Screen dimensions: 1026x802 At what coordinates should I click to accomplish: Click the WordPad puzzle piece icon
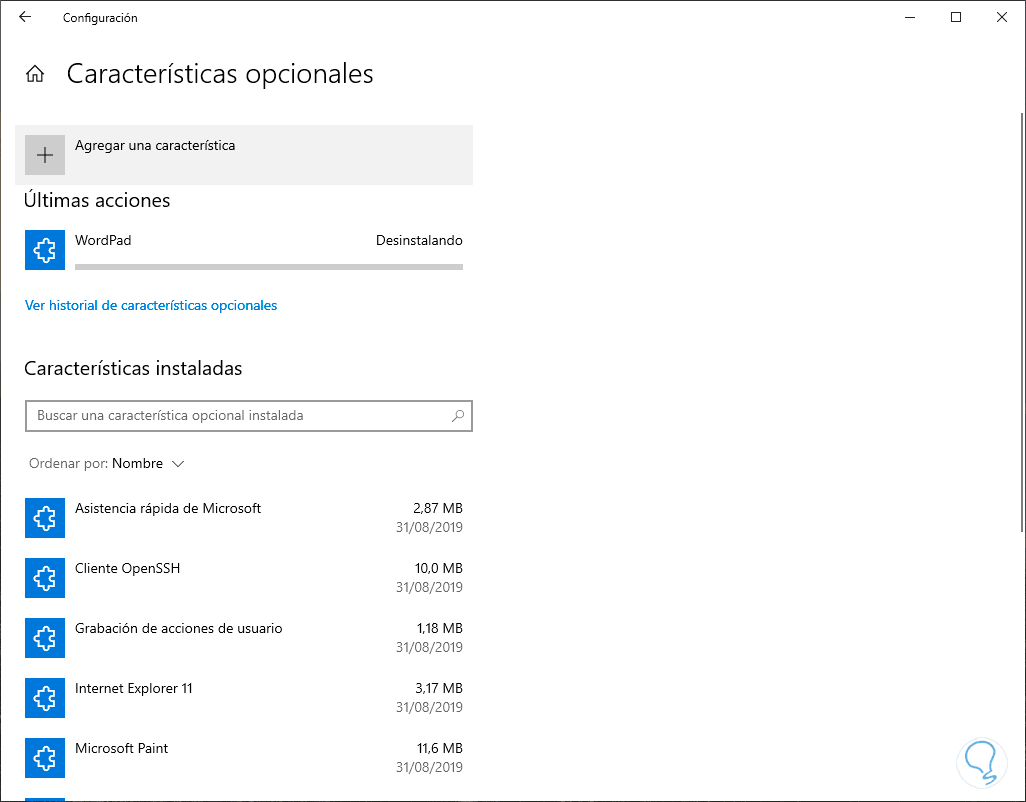point(45,250)
